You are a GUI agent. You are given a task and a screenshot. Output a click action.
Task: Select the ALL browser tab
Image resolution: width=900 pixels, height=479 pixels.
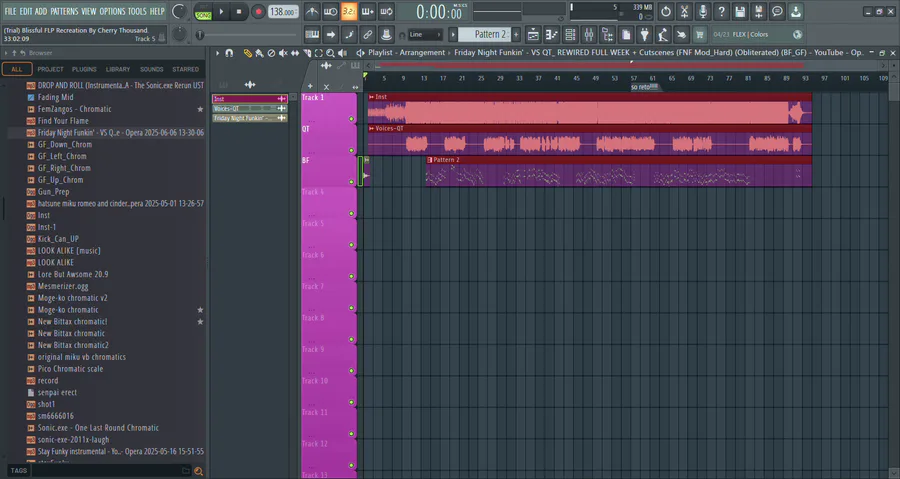17,69
